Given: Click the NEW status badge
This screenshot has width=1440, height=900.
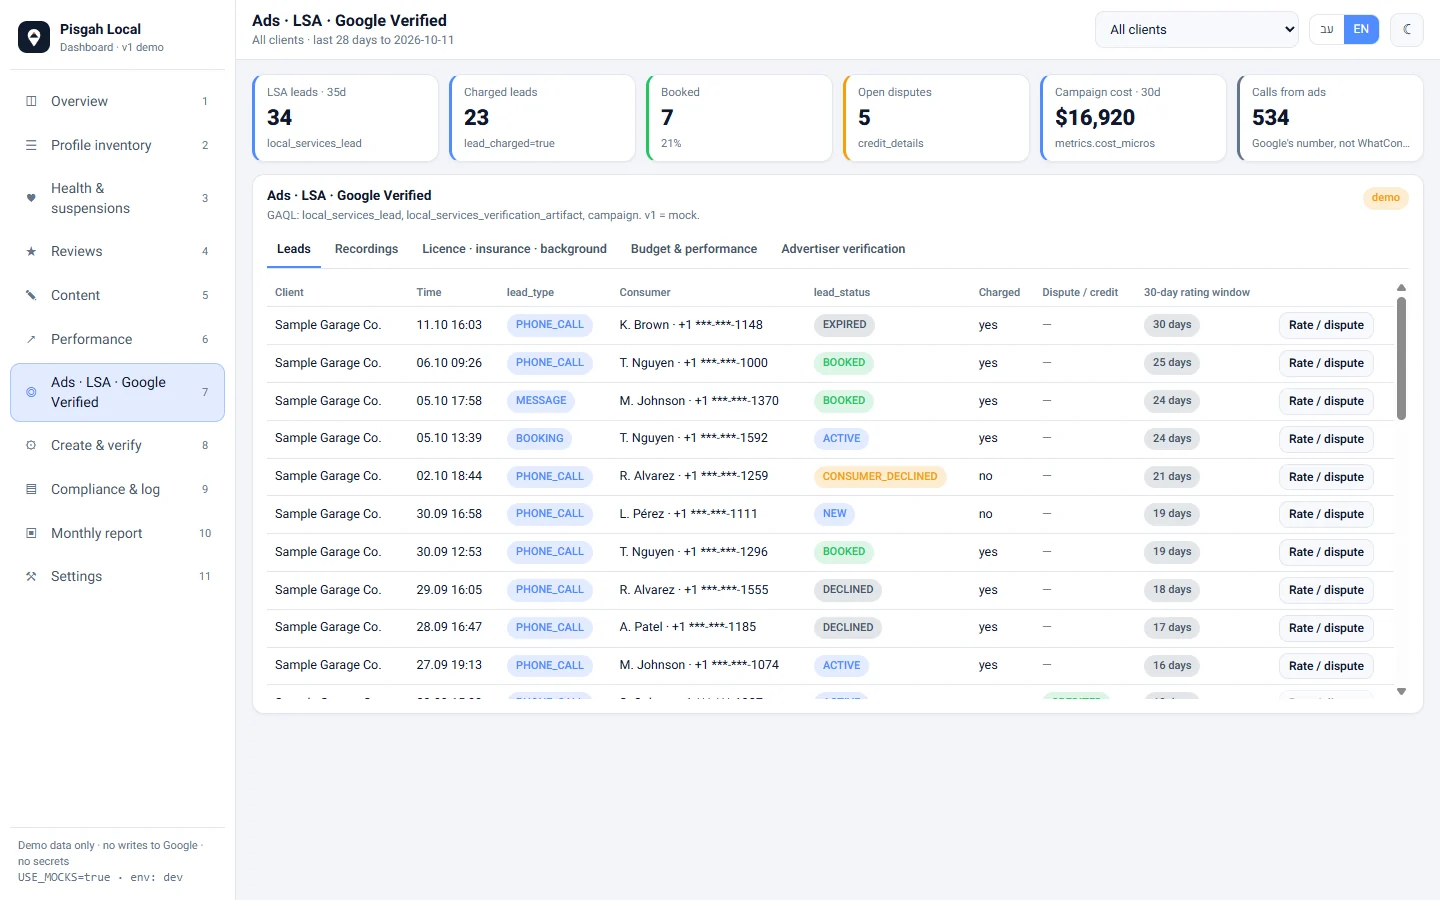Looking at the screenshot, I should coord(834,514).
